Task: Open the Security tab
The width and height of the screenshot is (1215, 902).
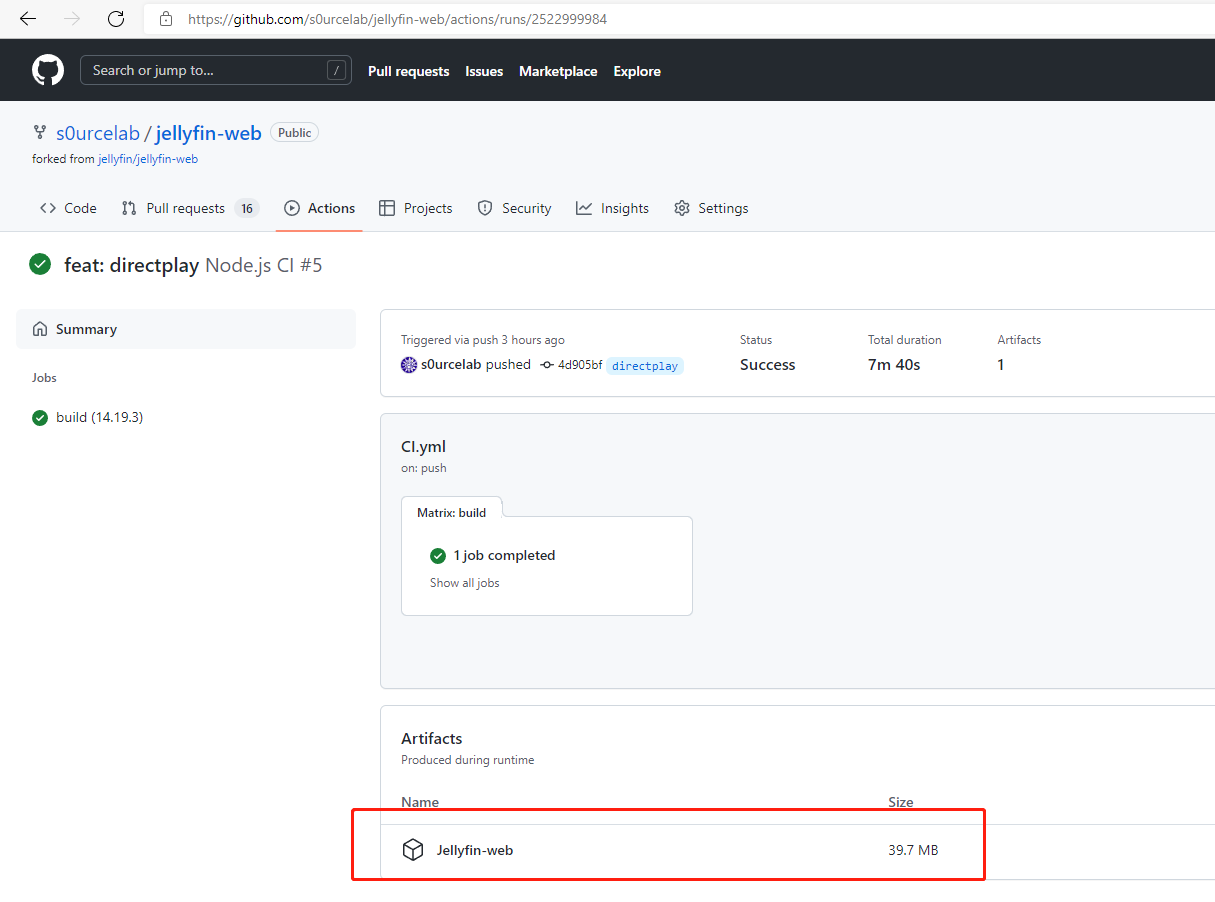Action: [514, 208]
